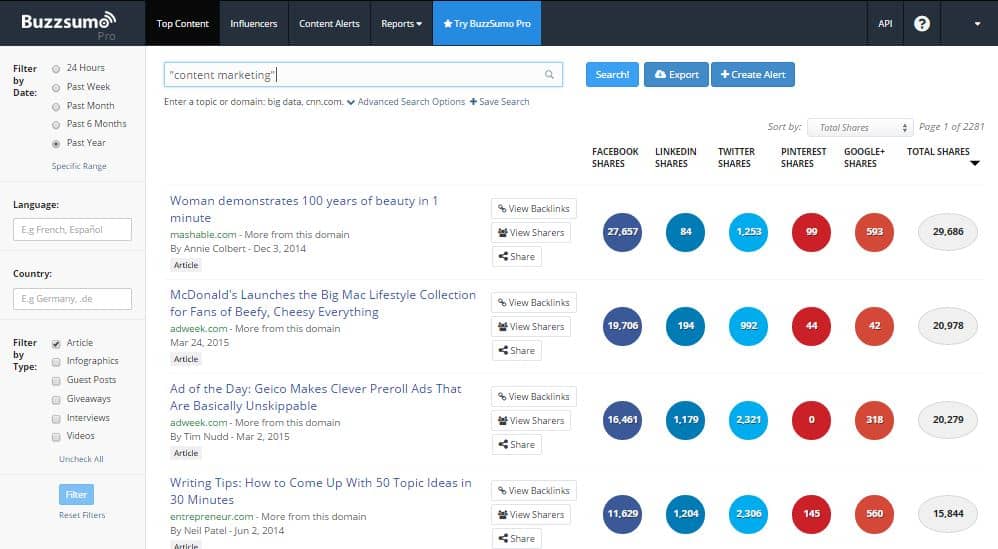Image resolution: width=998 pixels, height=549 pixels.
Task: Click Uncheck All link
Action: (x=81, y=459)
